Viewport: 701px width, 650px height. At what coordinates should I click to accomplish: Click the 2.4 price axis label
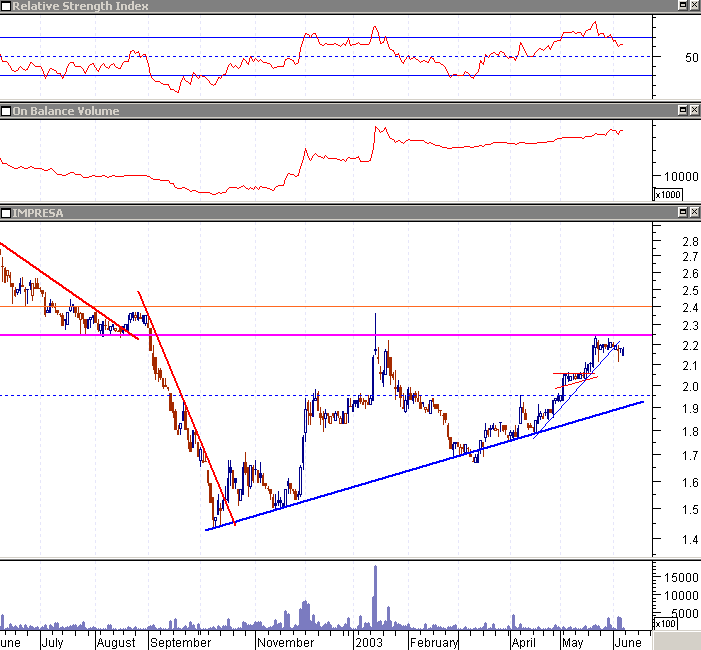pos(690,308)
